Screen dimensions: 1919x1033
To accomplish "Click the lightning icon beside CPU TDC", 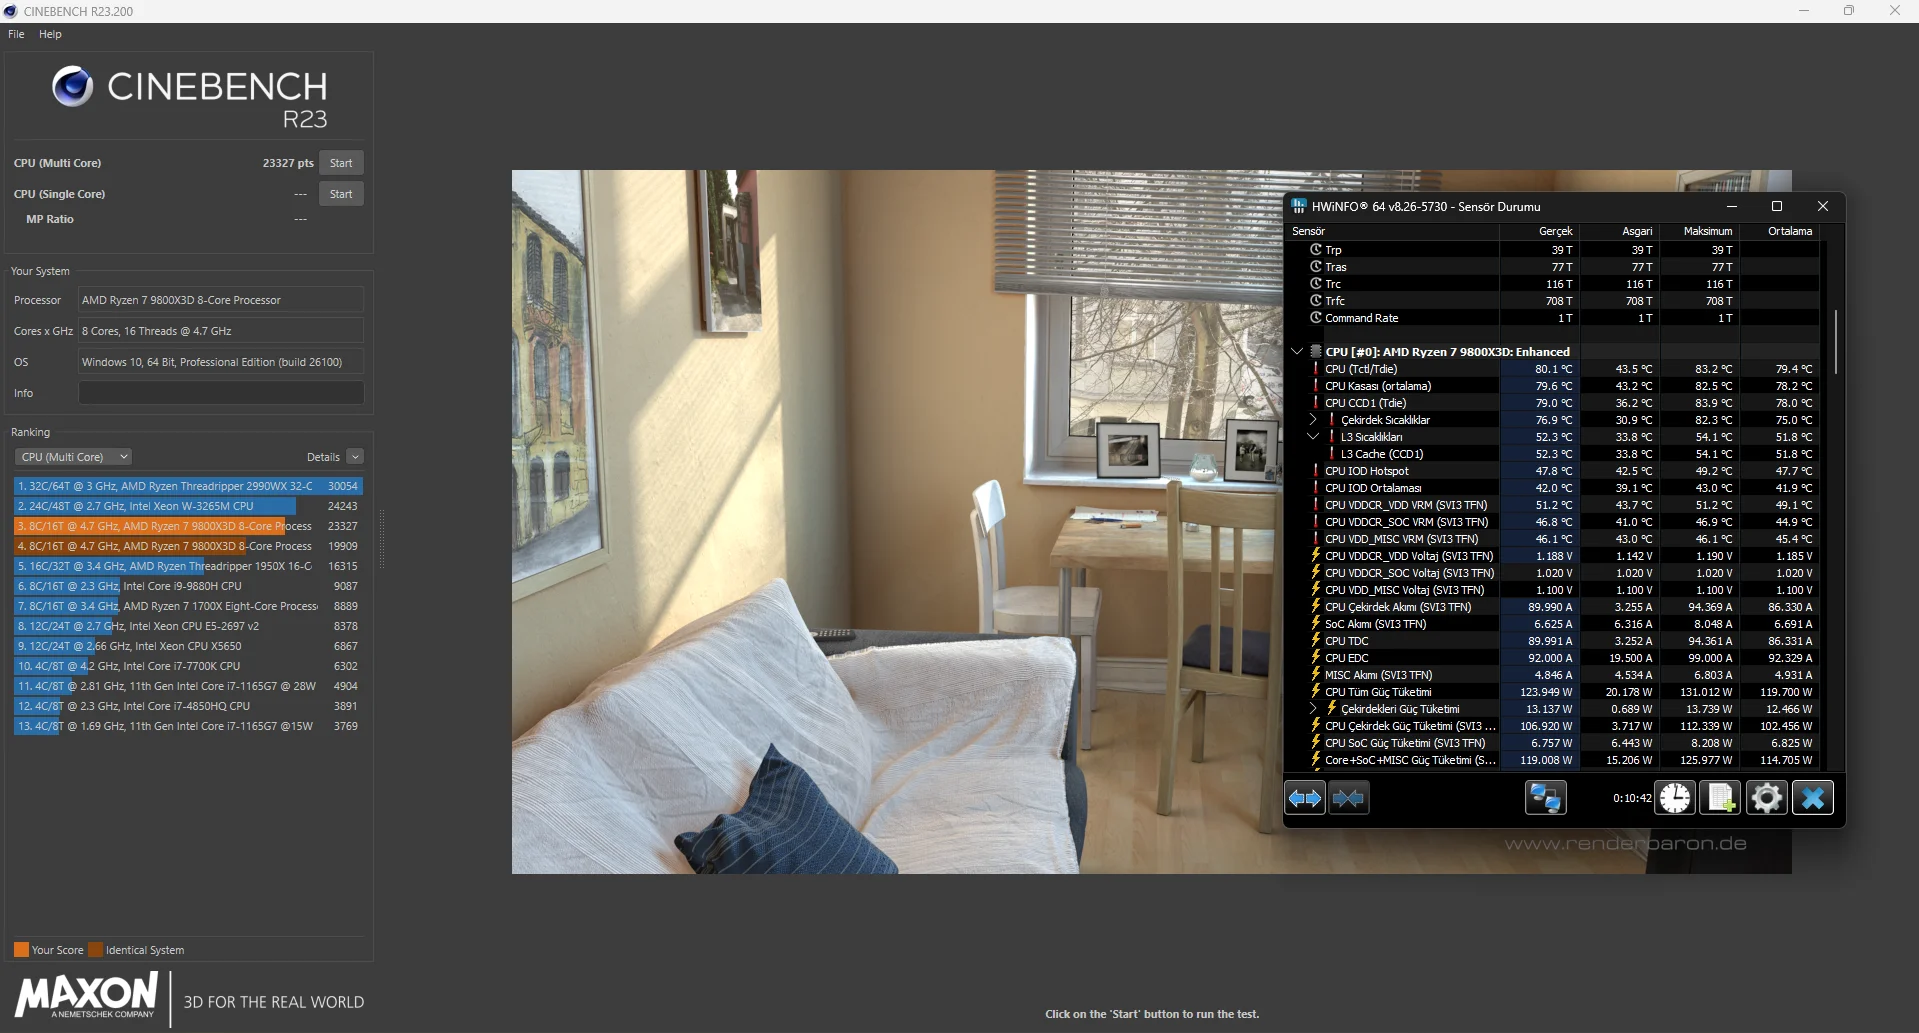I will click(1316, 641).
